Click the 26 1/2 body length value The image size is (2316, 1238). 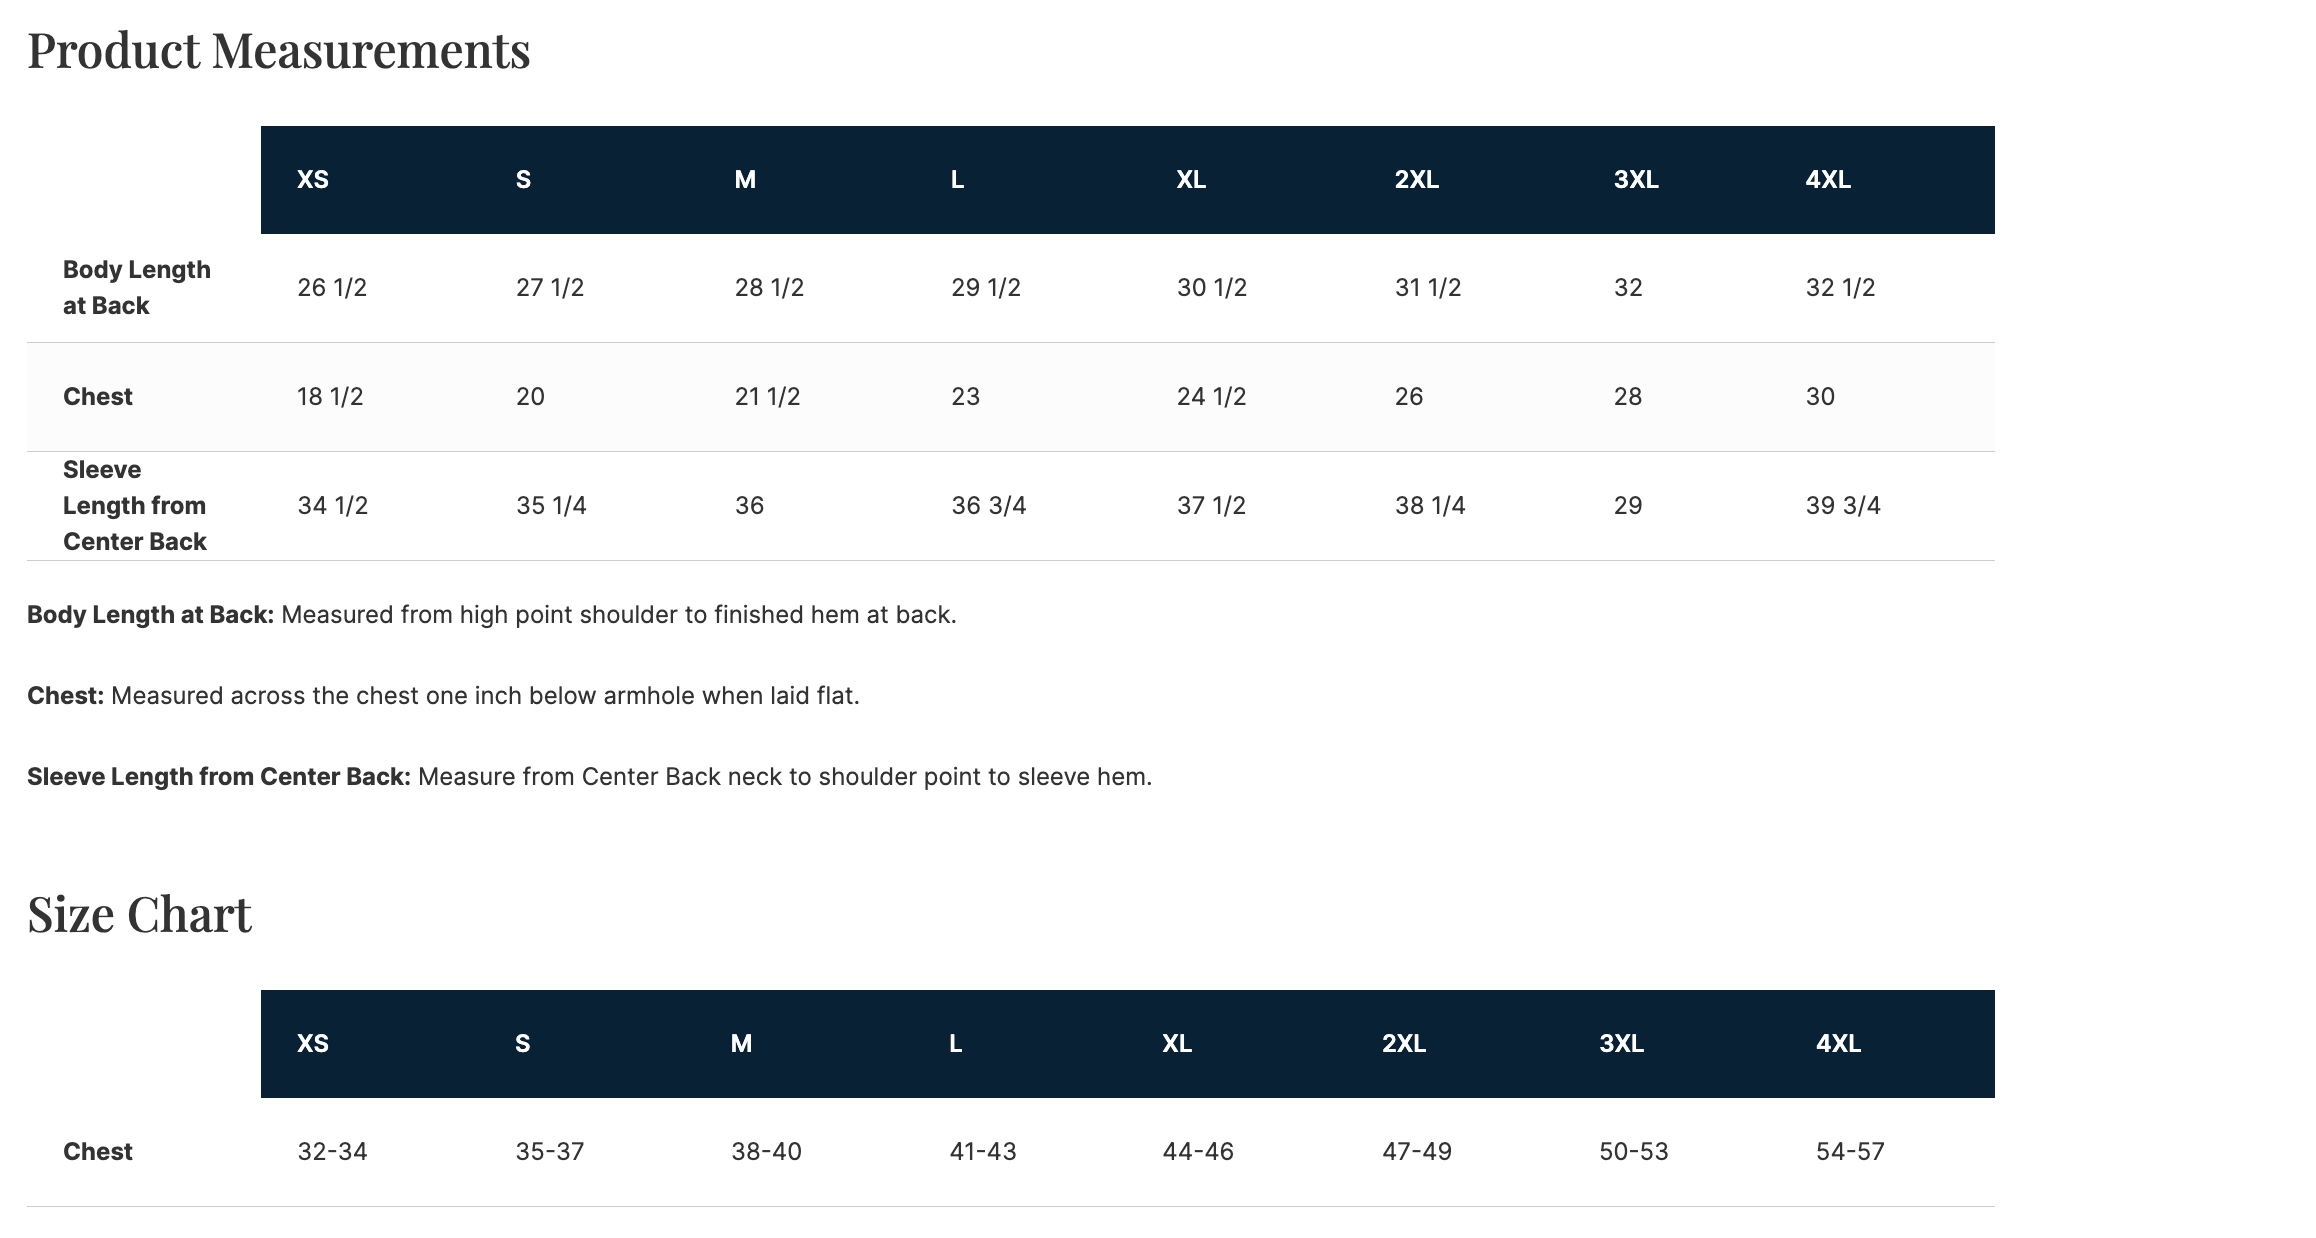pyautogui.click(x=332, y=288)
